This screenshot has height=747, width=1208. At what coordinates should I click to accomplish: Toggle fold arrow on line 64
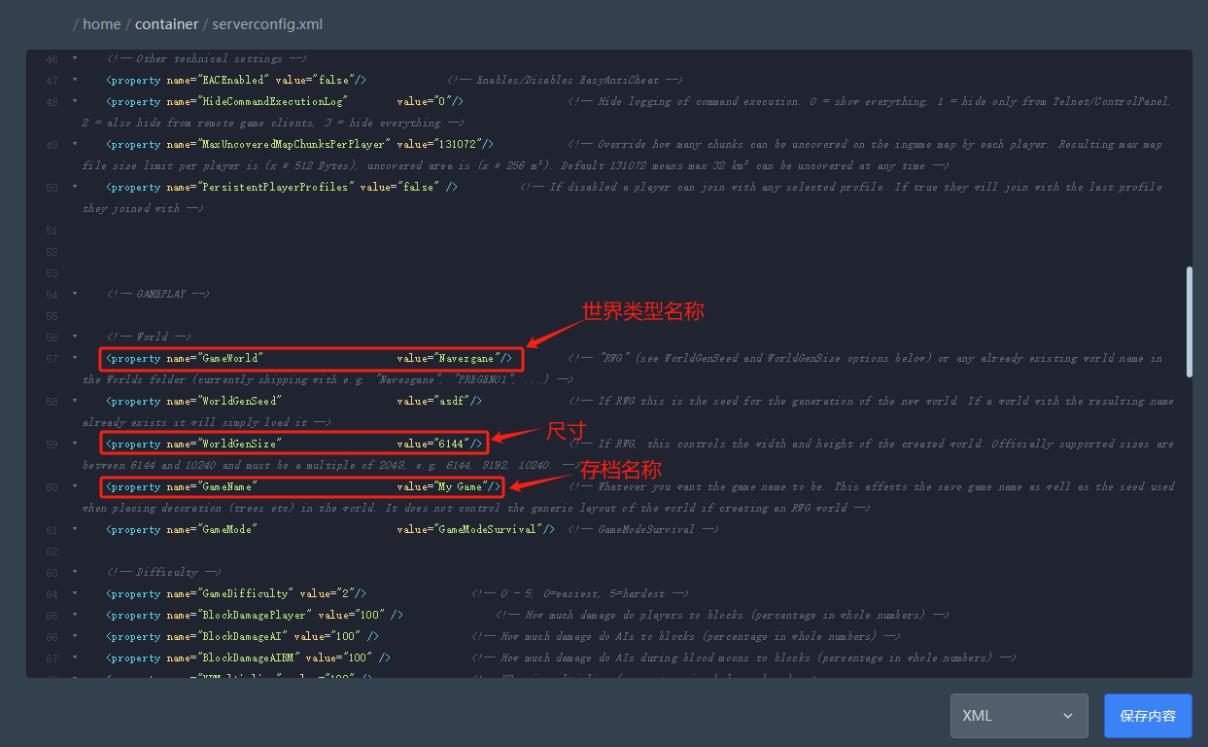[75, 593]
